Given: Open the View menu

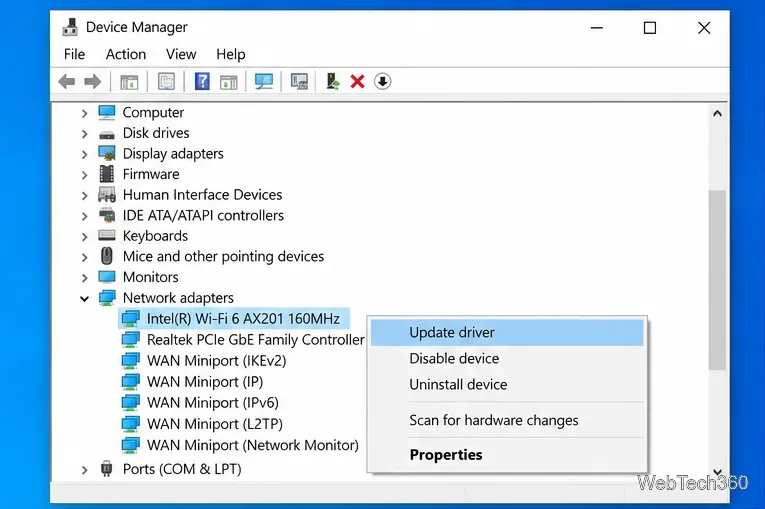Looking at the screenshot, I should click(181, 54).
